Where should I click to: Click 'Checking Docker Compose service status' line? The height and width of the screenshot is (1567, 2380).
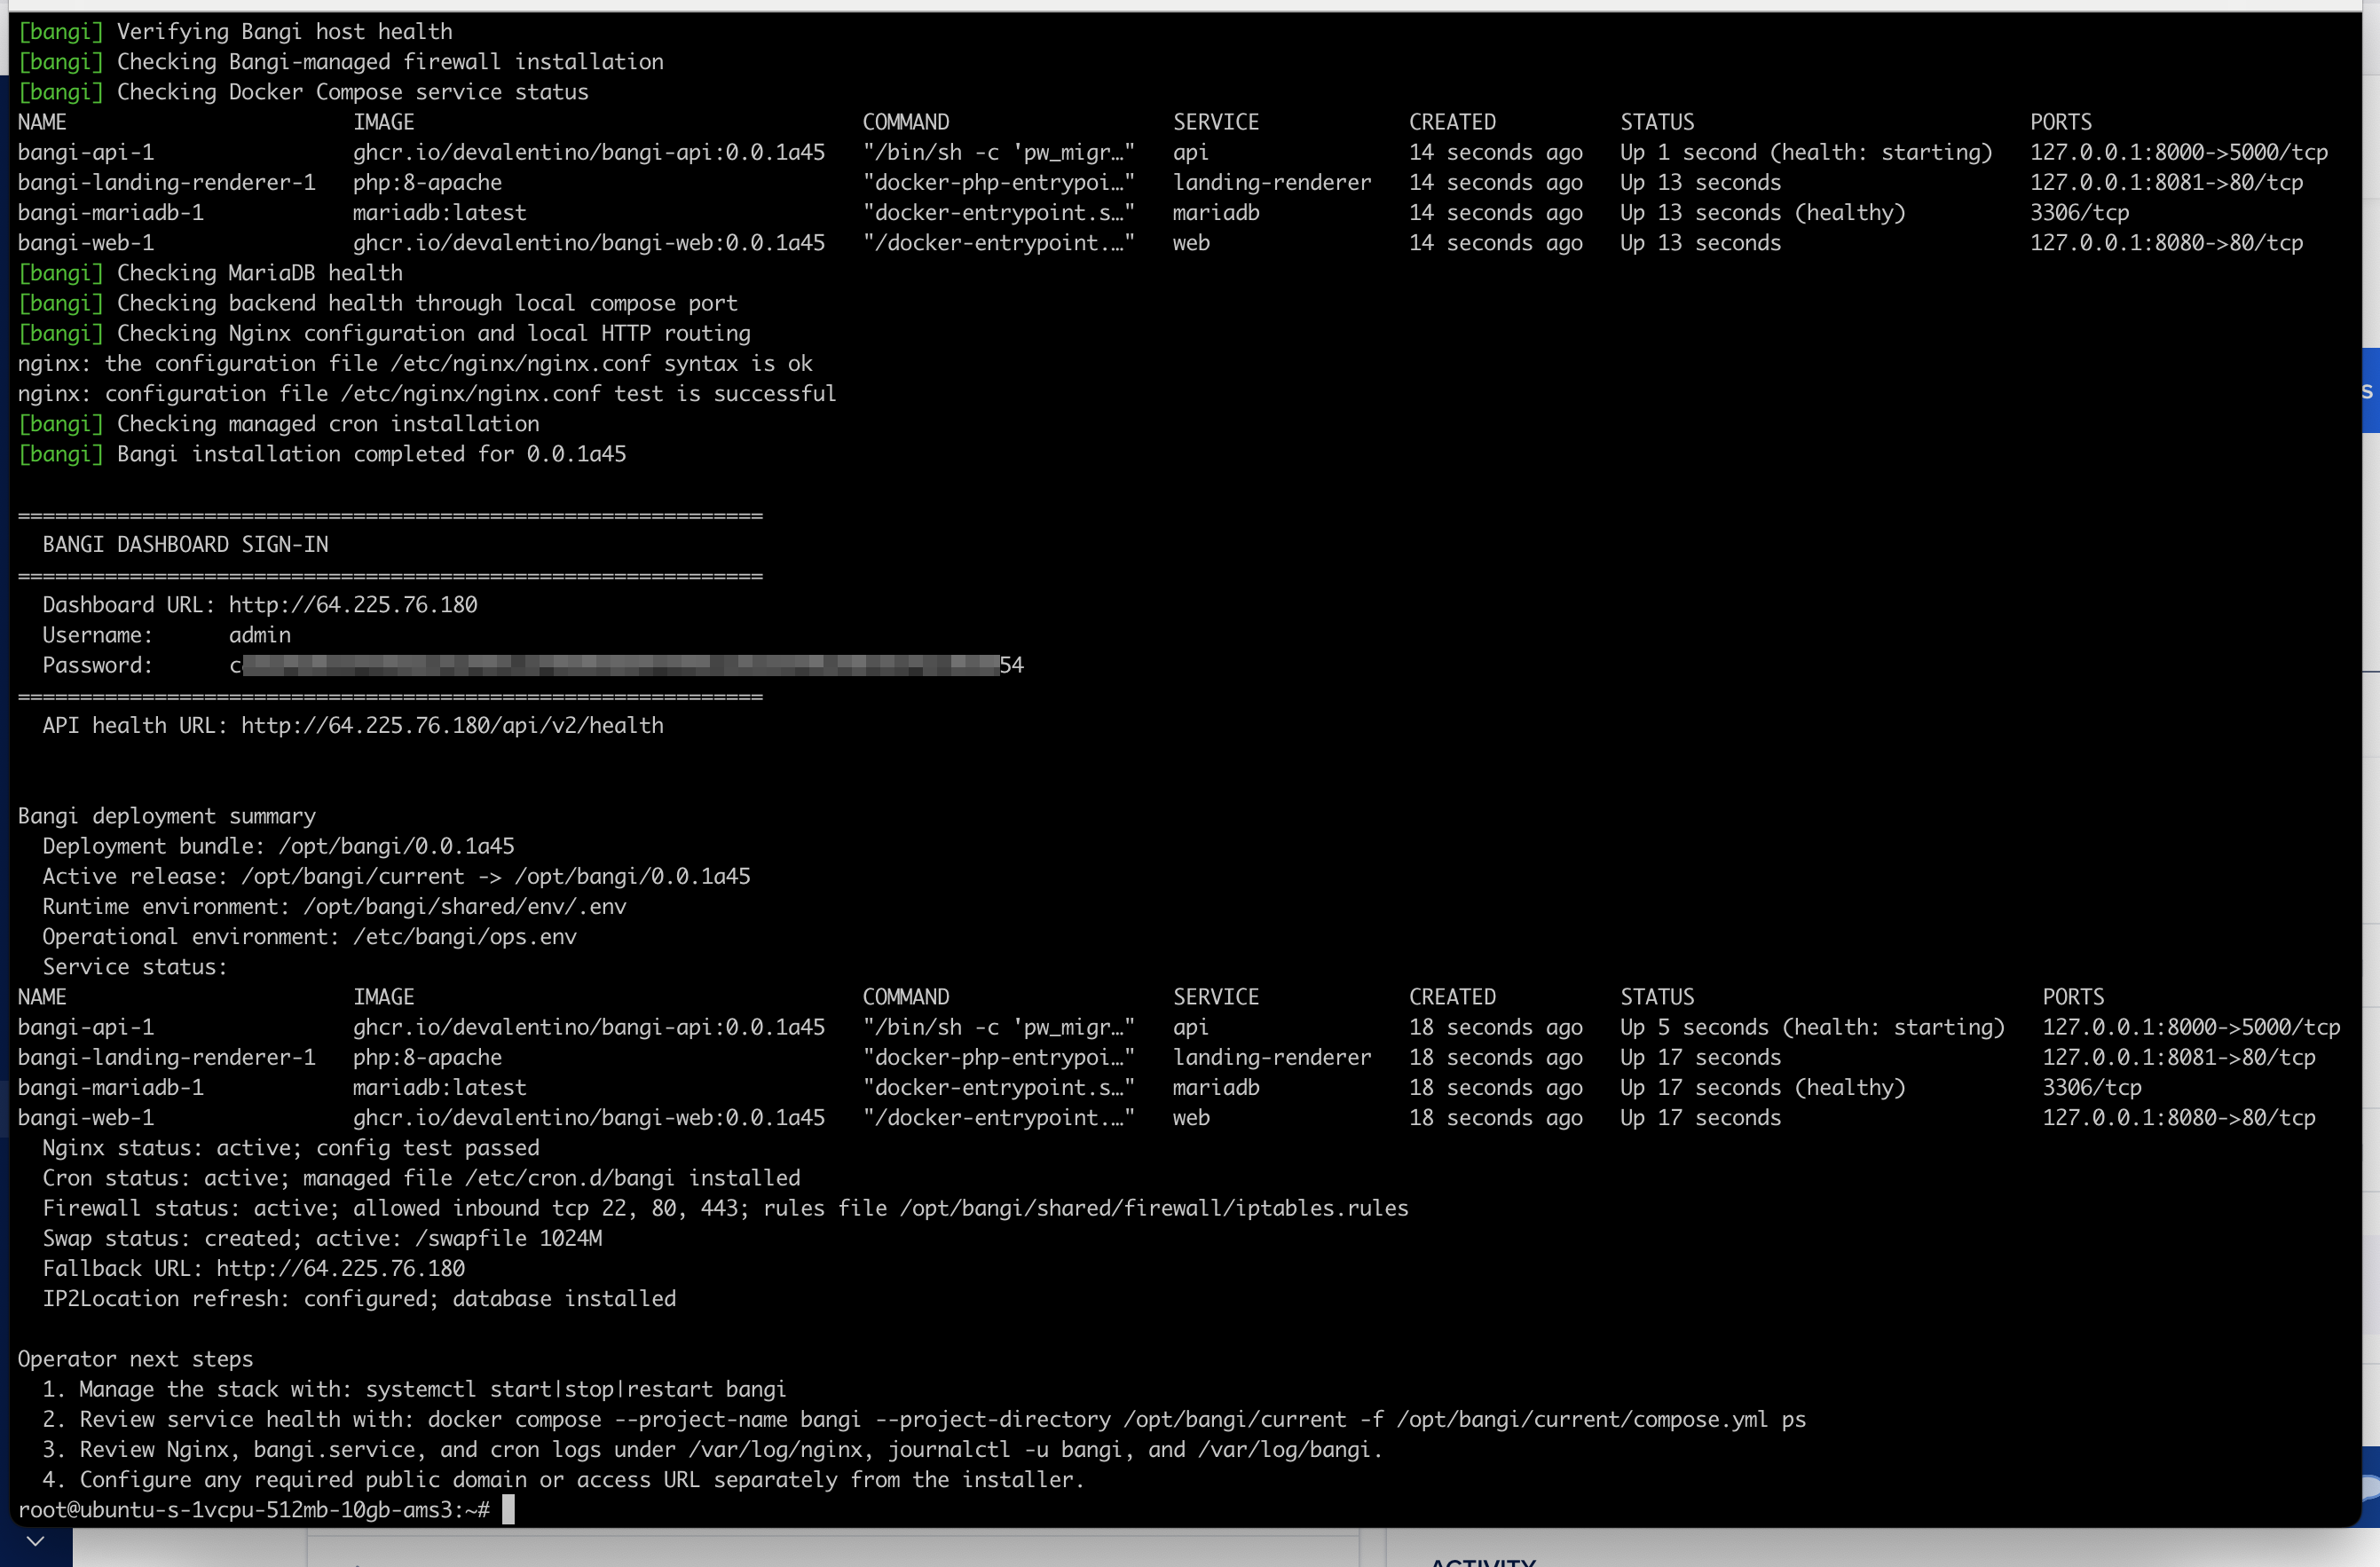[x=303, y=92]
